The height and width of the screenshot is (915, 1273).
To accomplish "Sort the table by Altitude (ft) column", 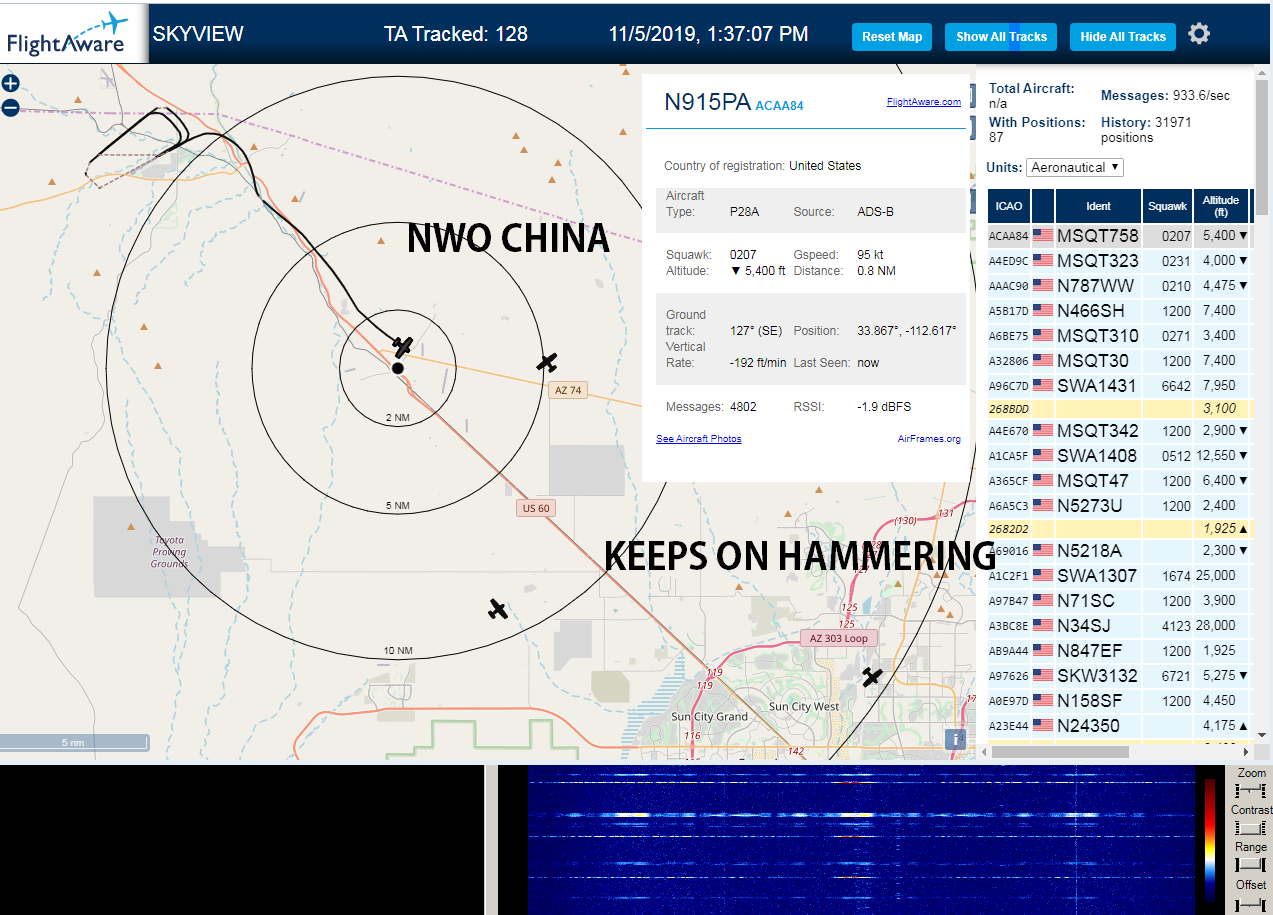I will (1221, 206).
